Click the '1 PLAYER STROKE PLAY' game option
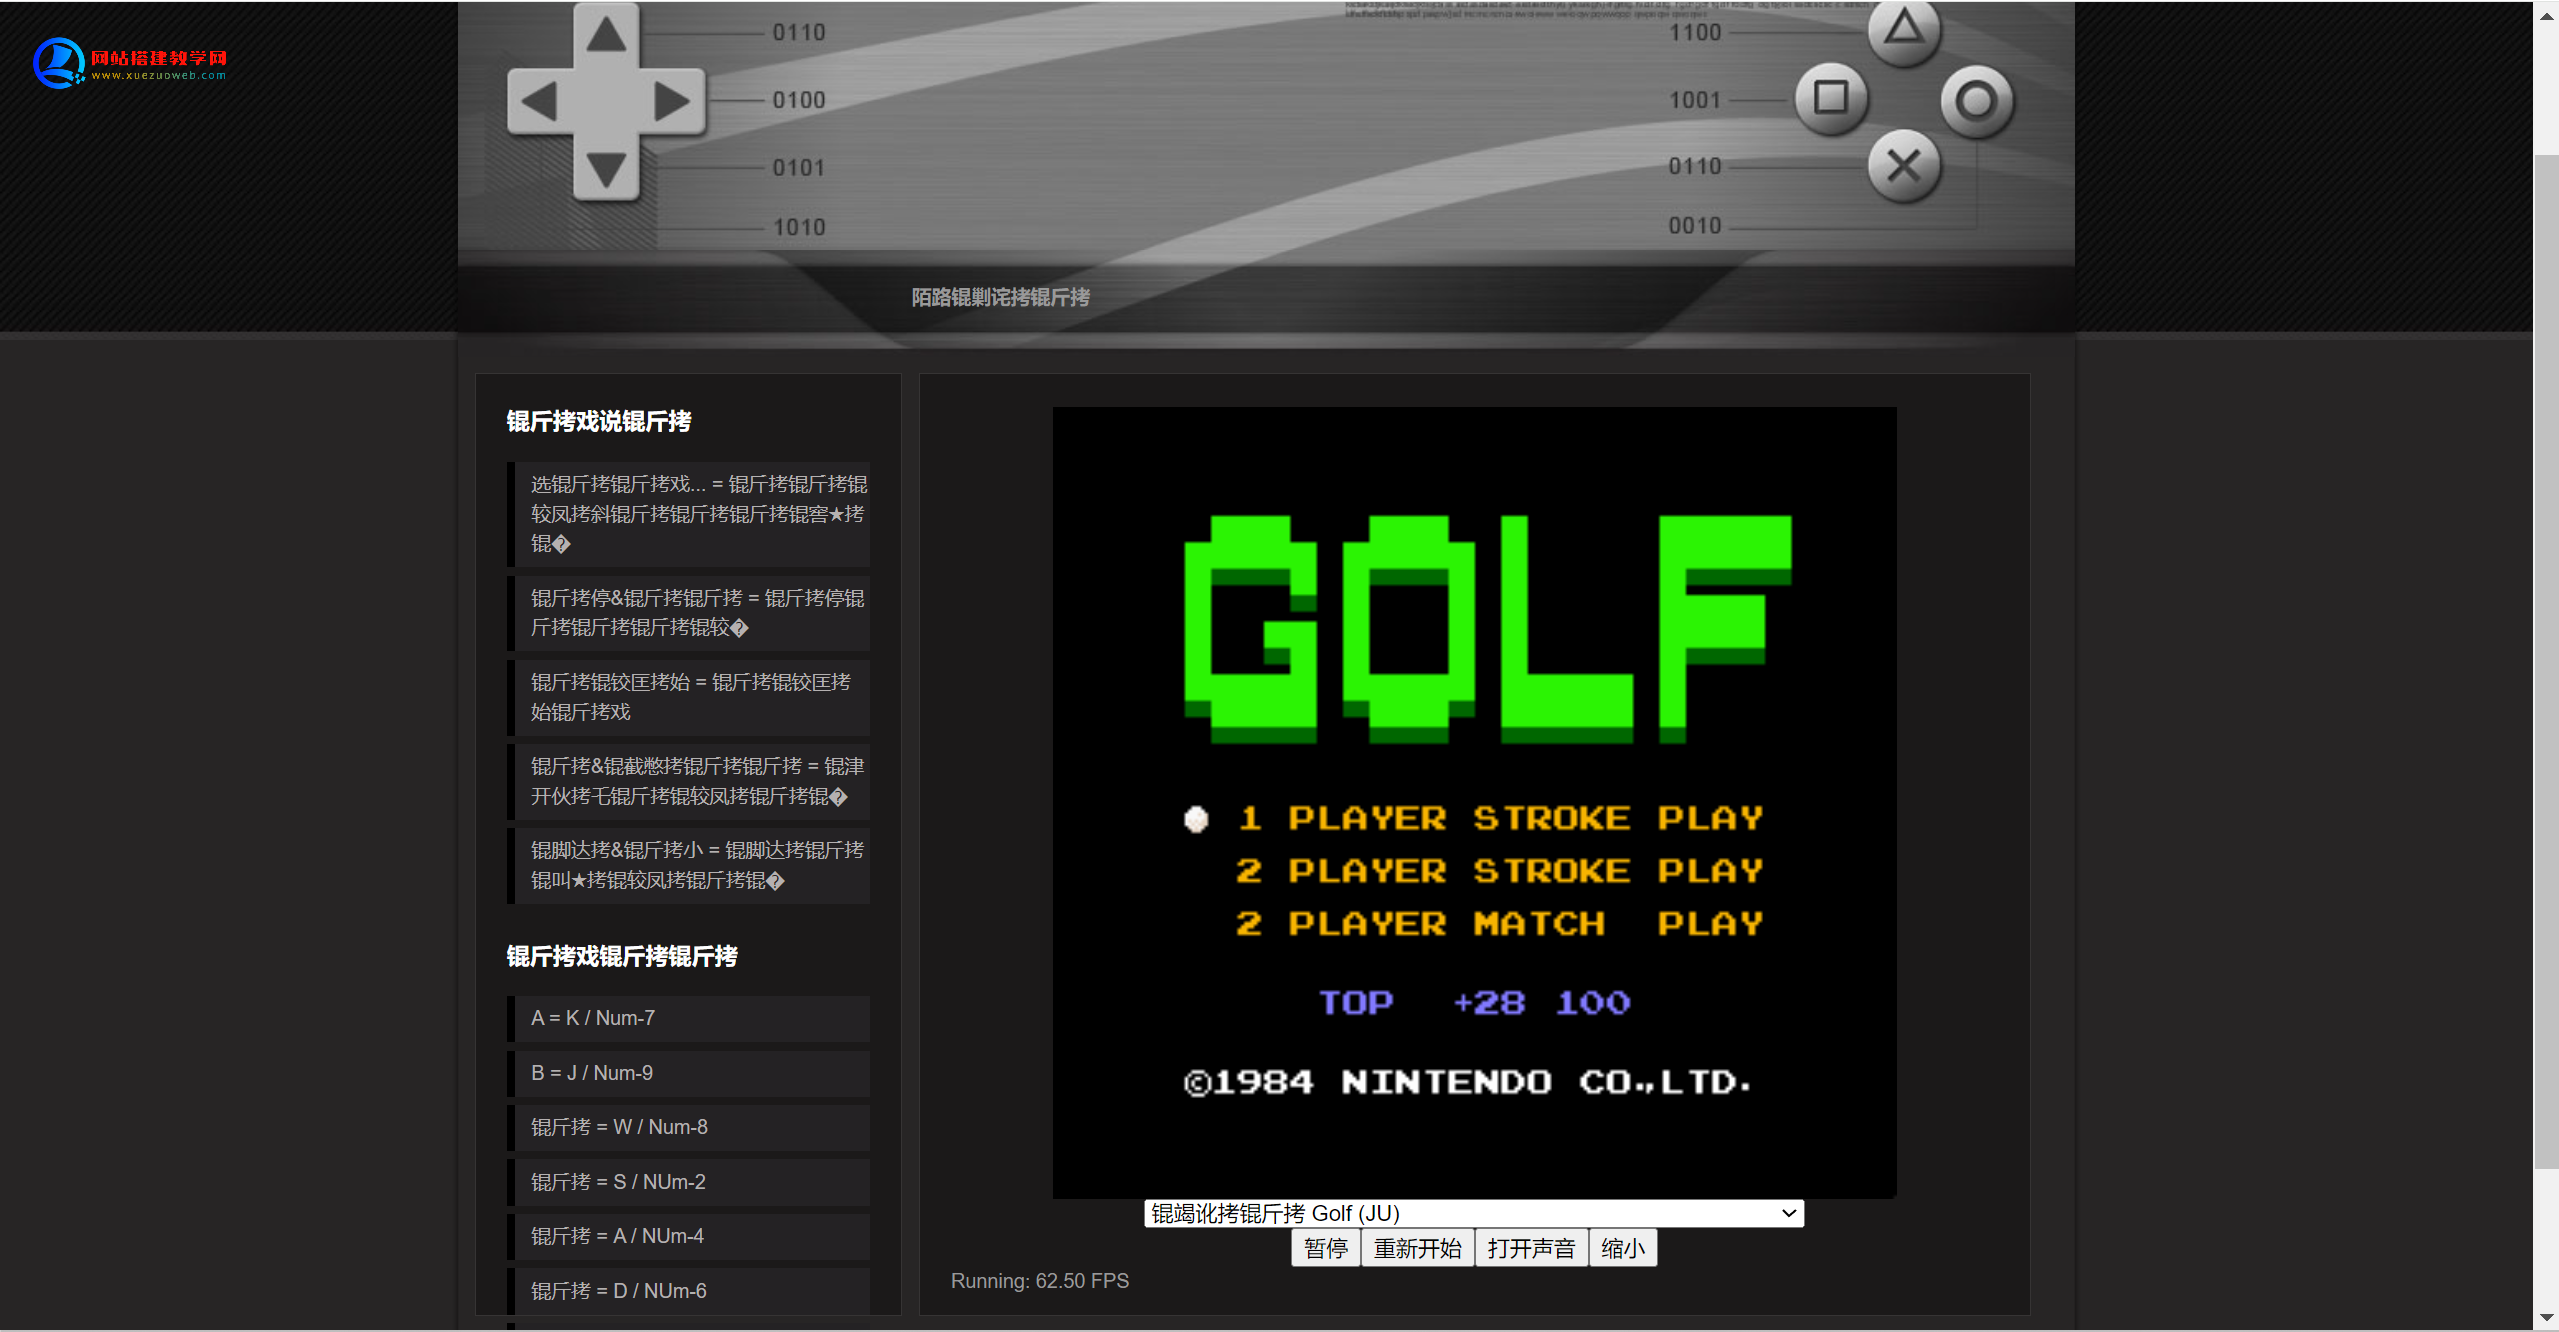This screenshot has height=1332, width=2559. [x=1500, y=818]
